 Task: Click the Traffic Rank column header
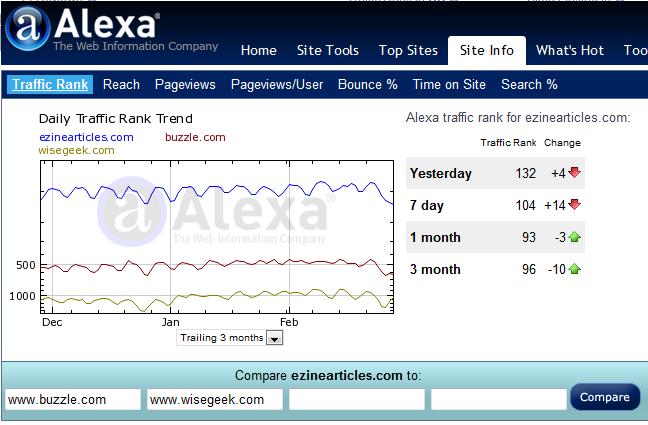point(508,143)
